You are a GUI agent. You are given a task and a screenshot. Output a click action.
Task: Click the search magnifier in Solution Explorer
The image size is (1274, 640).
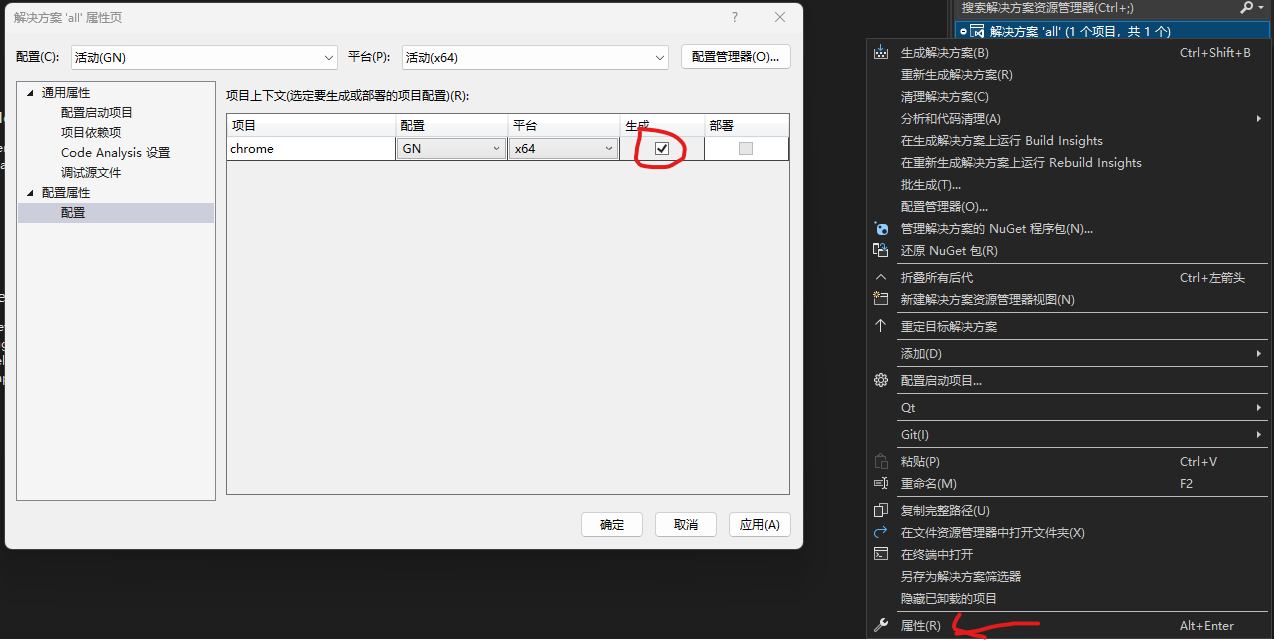click(x=1246, y=8)
